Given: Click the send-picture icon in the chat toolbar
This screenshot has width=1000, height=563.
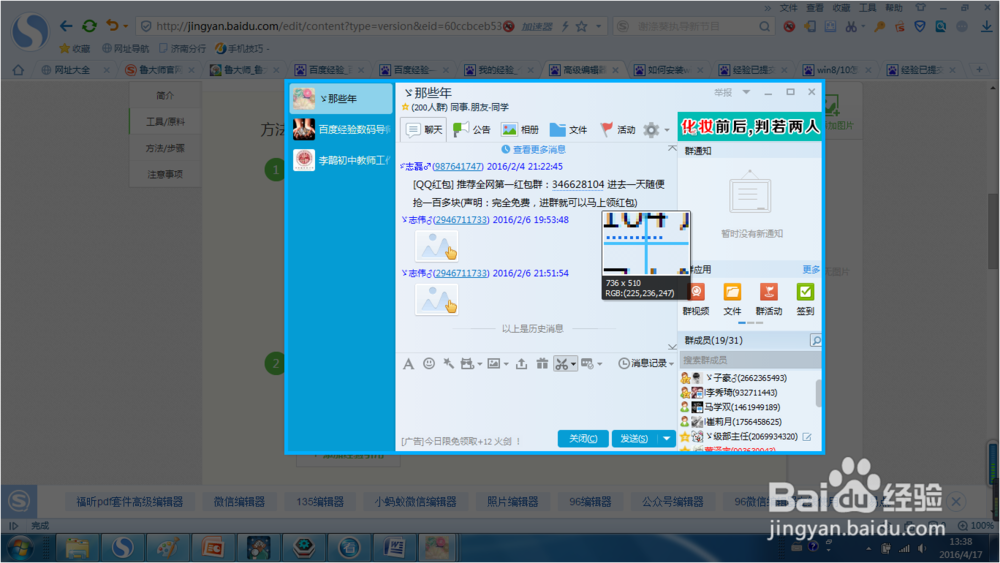Looking at the screenshot, I should [x=494, y=363].
